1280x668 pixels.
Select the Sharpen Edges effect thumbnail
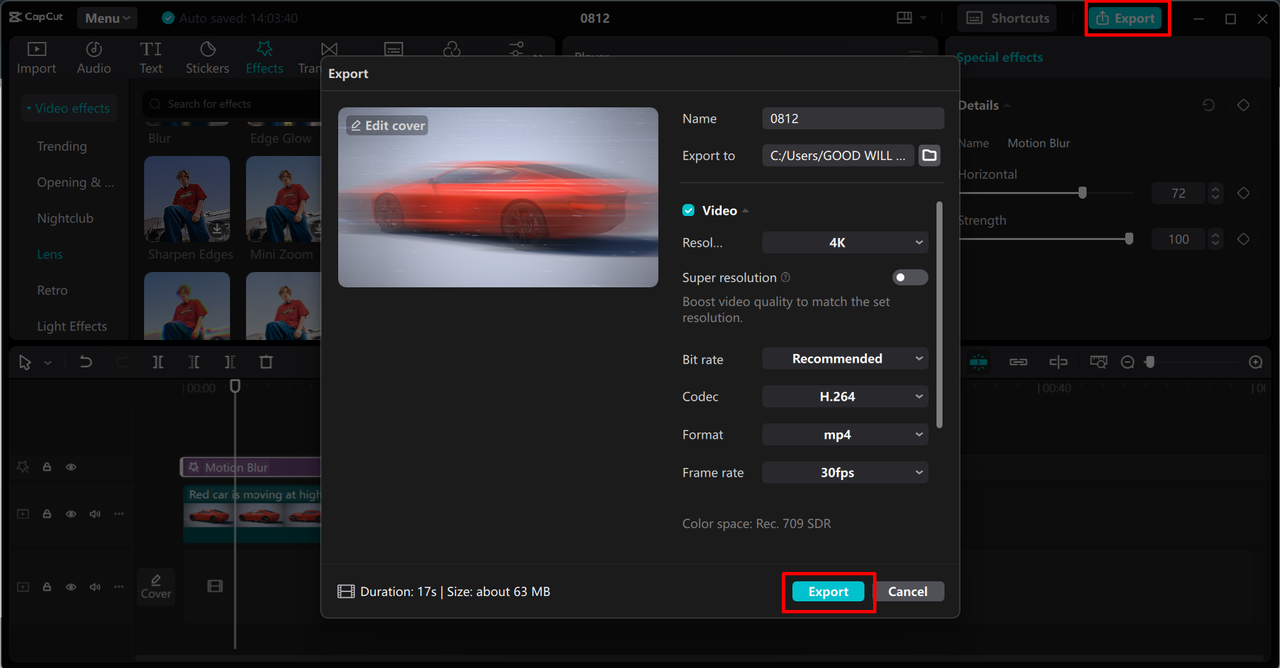click(187, 199)
